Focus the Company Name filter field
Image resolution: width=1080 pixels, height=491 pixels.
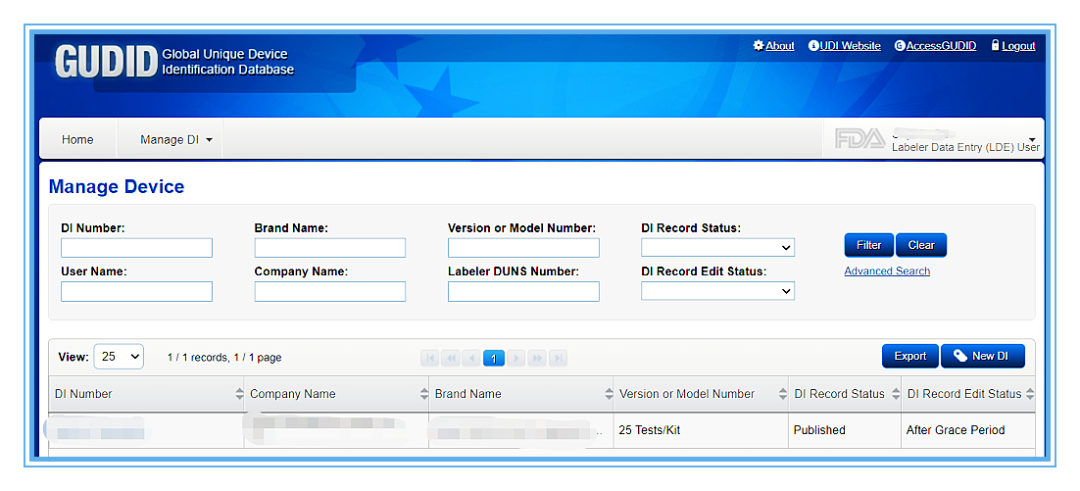pos(330,292)
